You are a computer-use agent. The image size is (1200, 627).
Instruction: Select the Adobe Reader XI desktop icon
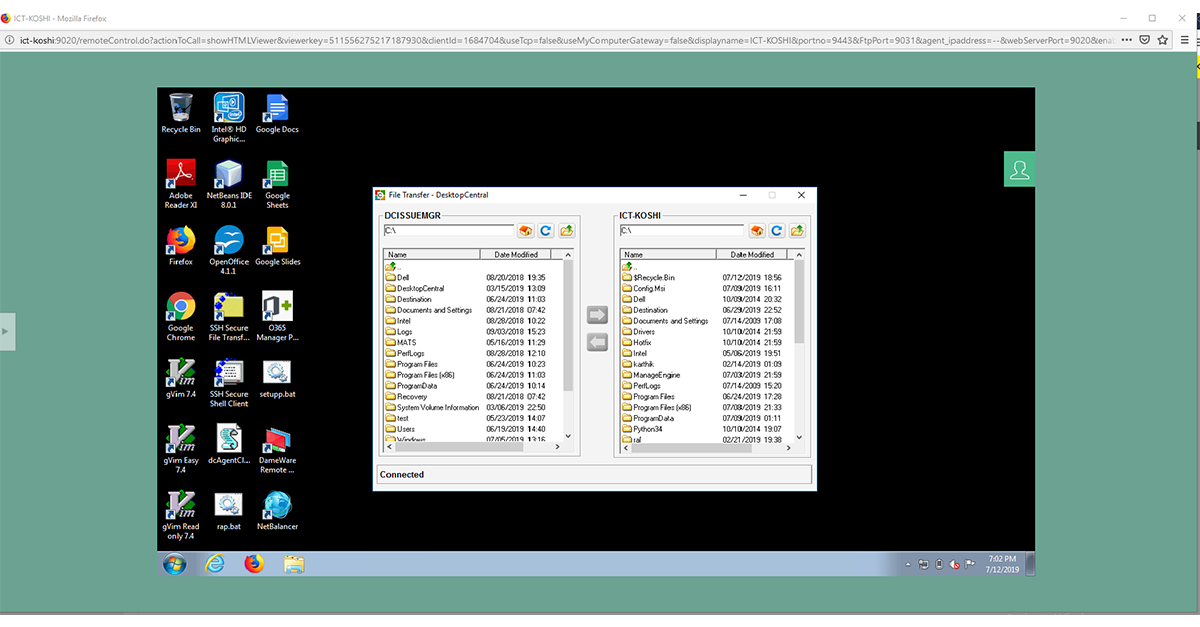181,184
